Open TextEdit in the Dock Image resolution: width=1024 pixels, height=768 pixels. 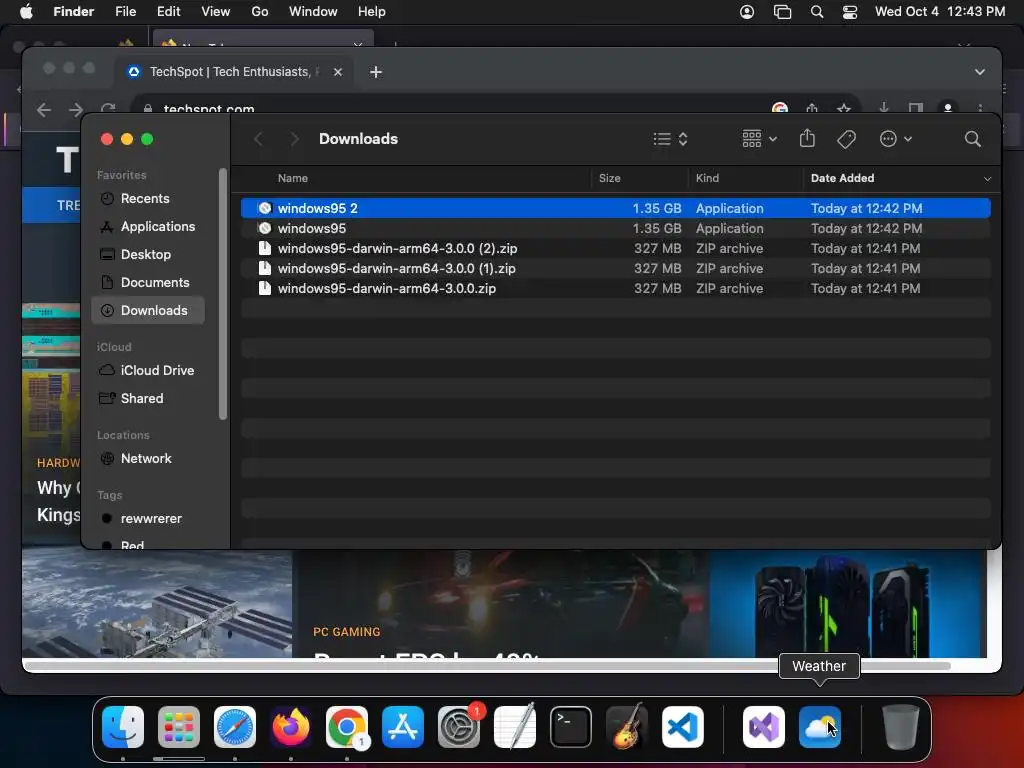[x=515, y=727]
